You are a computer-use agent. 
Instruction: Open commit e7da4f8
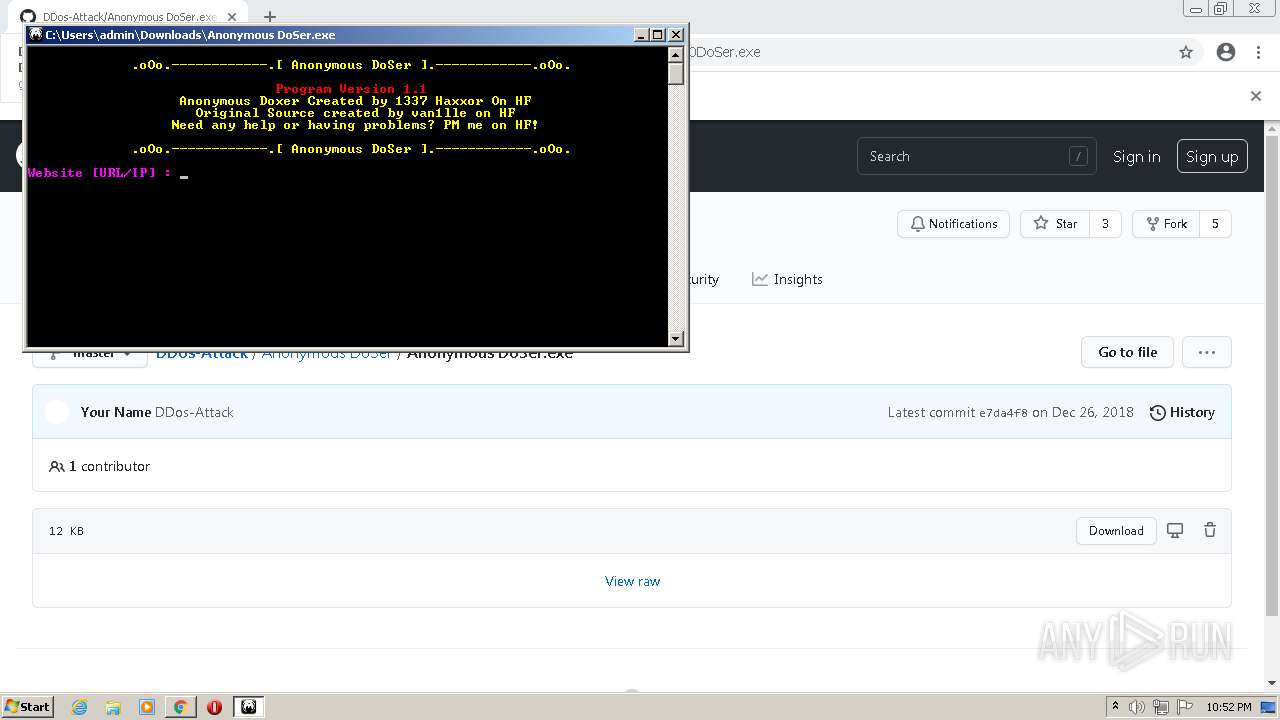pyautogui.click(x=1003, y=413)
